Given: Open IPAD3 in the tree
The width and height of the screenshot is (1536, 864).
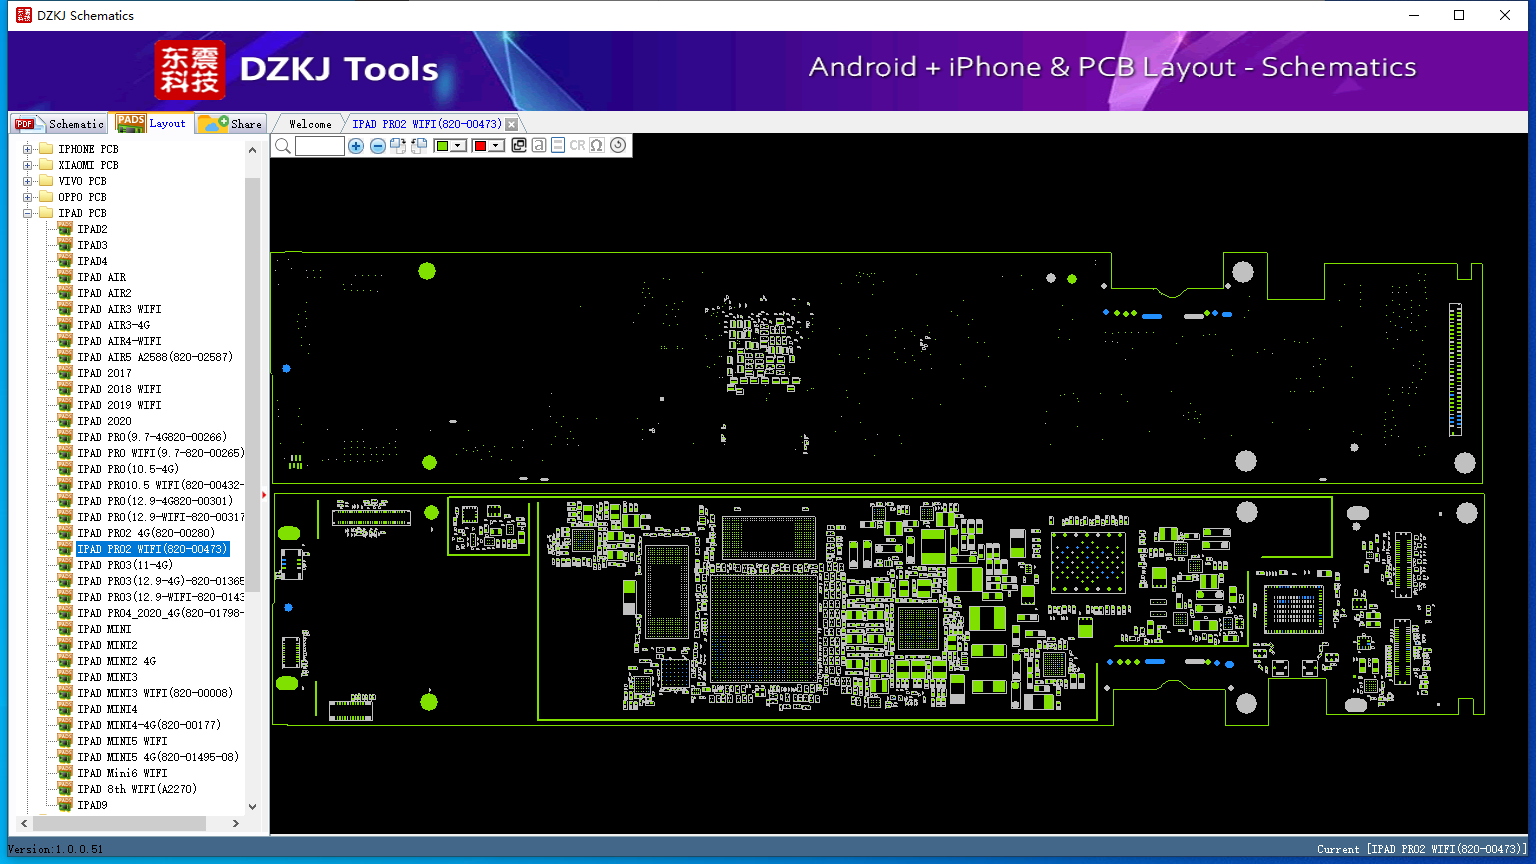Looking at the screenshot, I should (93, 245).
